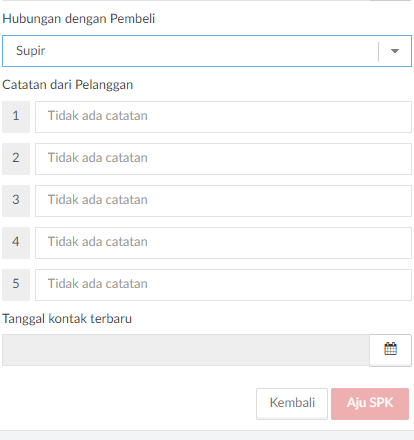Screen dimensions: 414x440
Task: Focus customer note field number 2
Action: 223,159
